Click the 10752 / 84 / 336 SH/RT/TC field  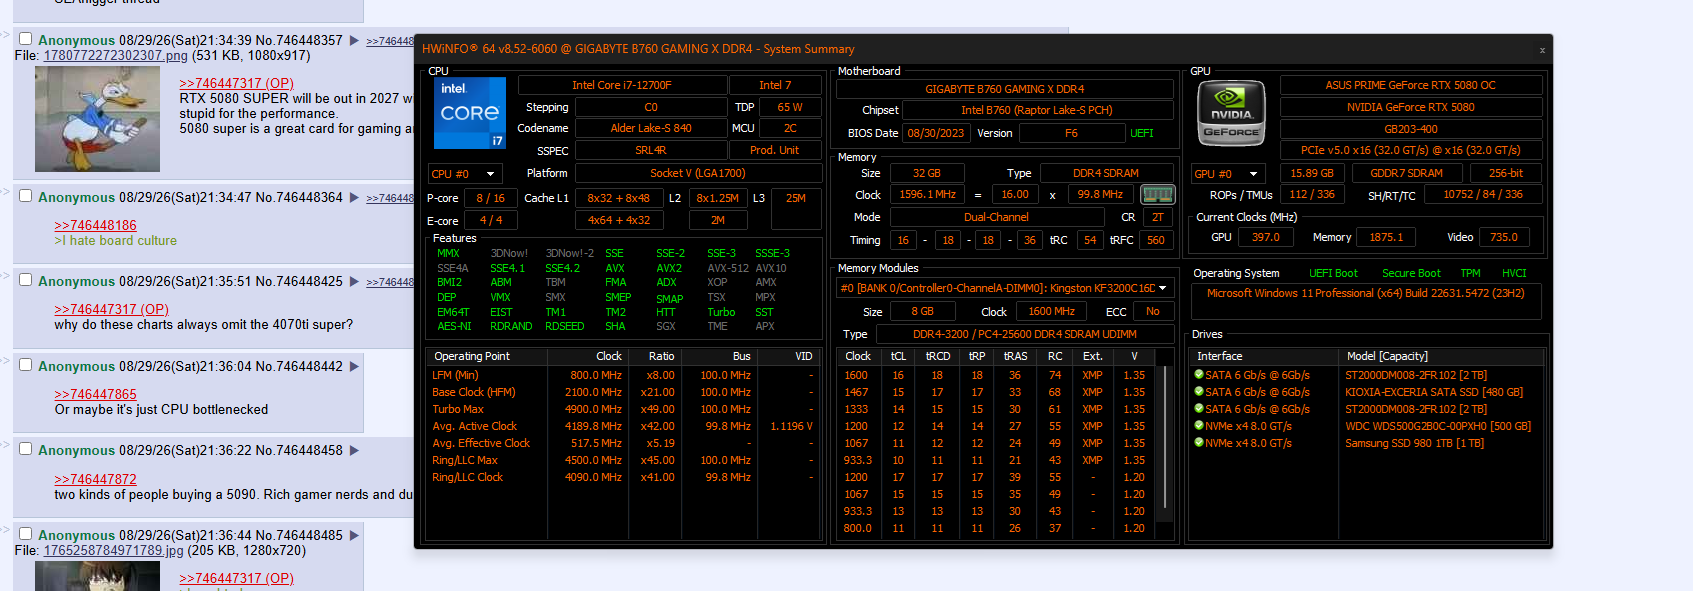(x=1482, y=196)
